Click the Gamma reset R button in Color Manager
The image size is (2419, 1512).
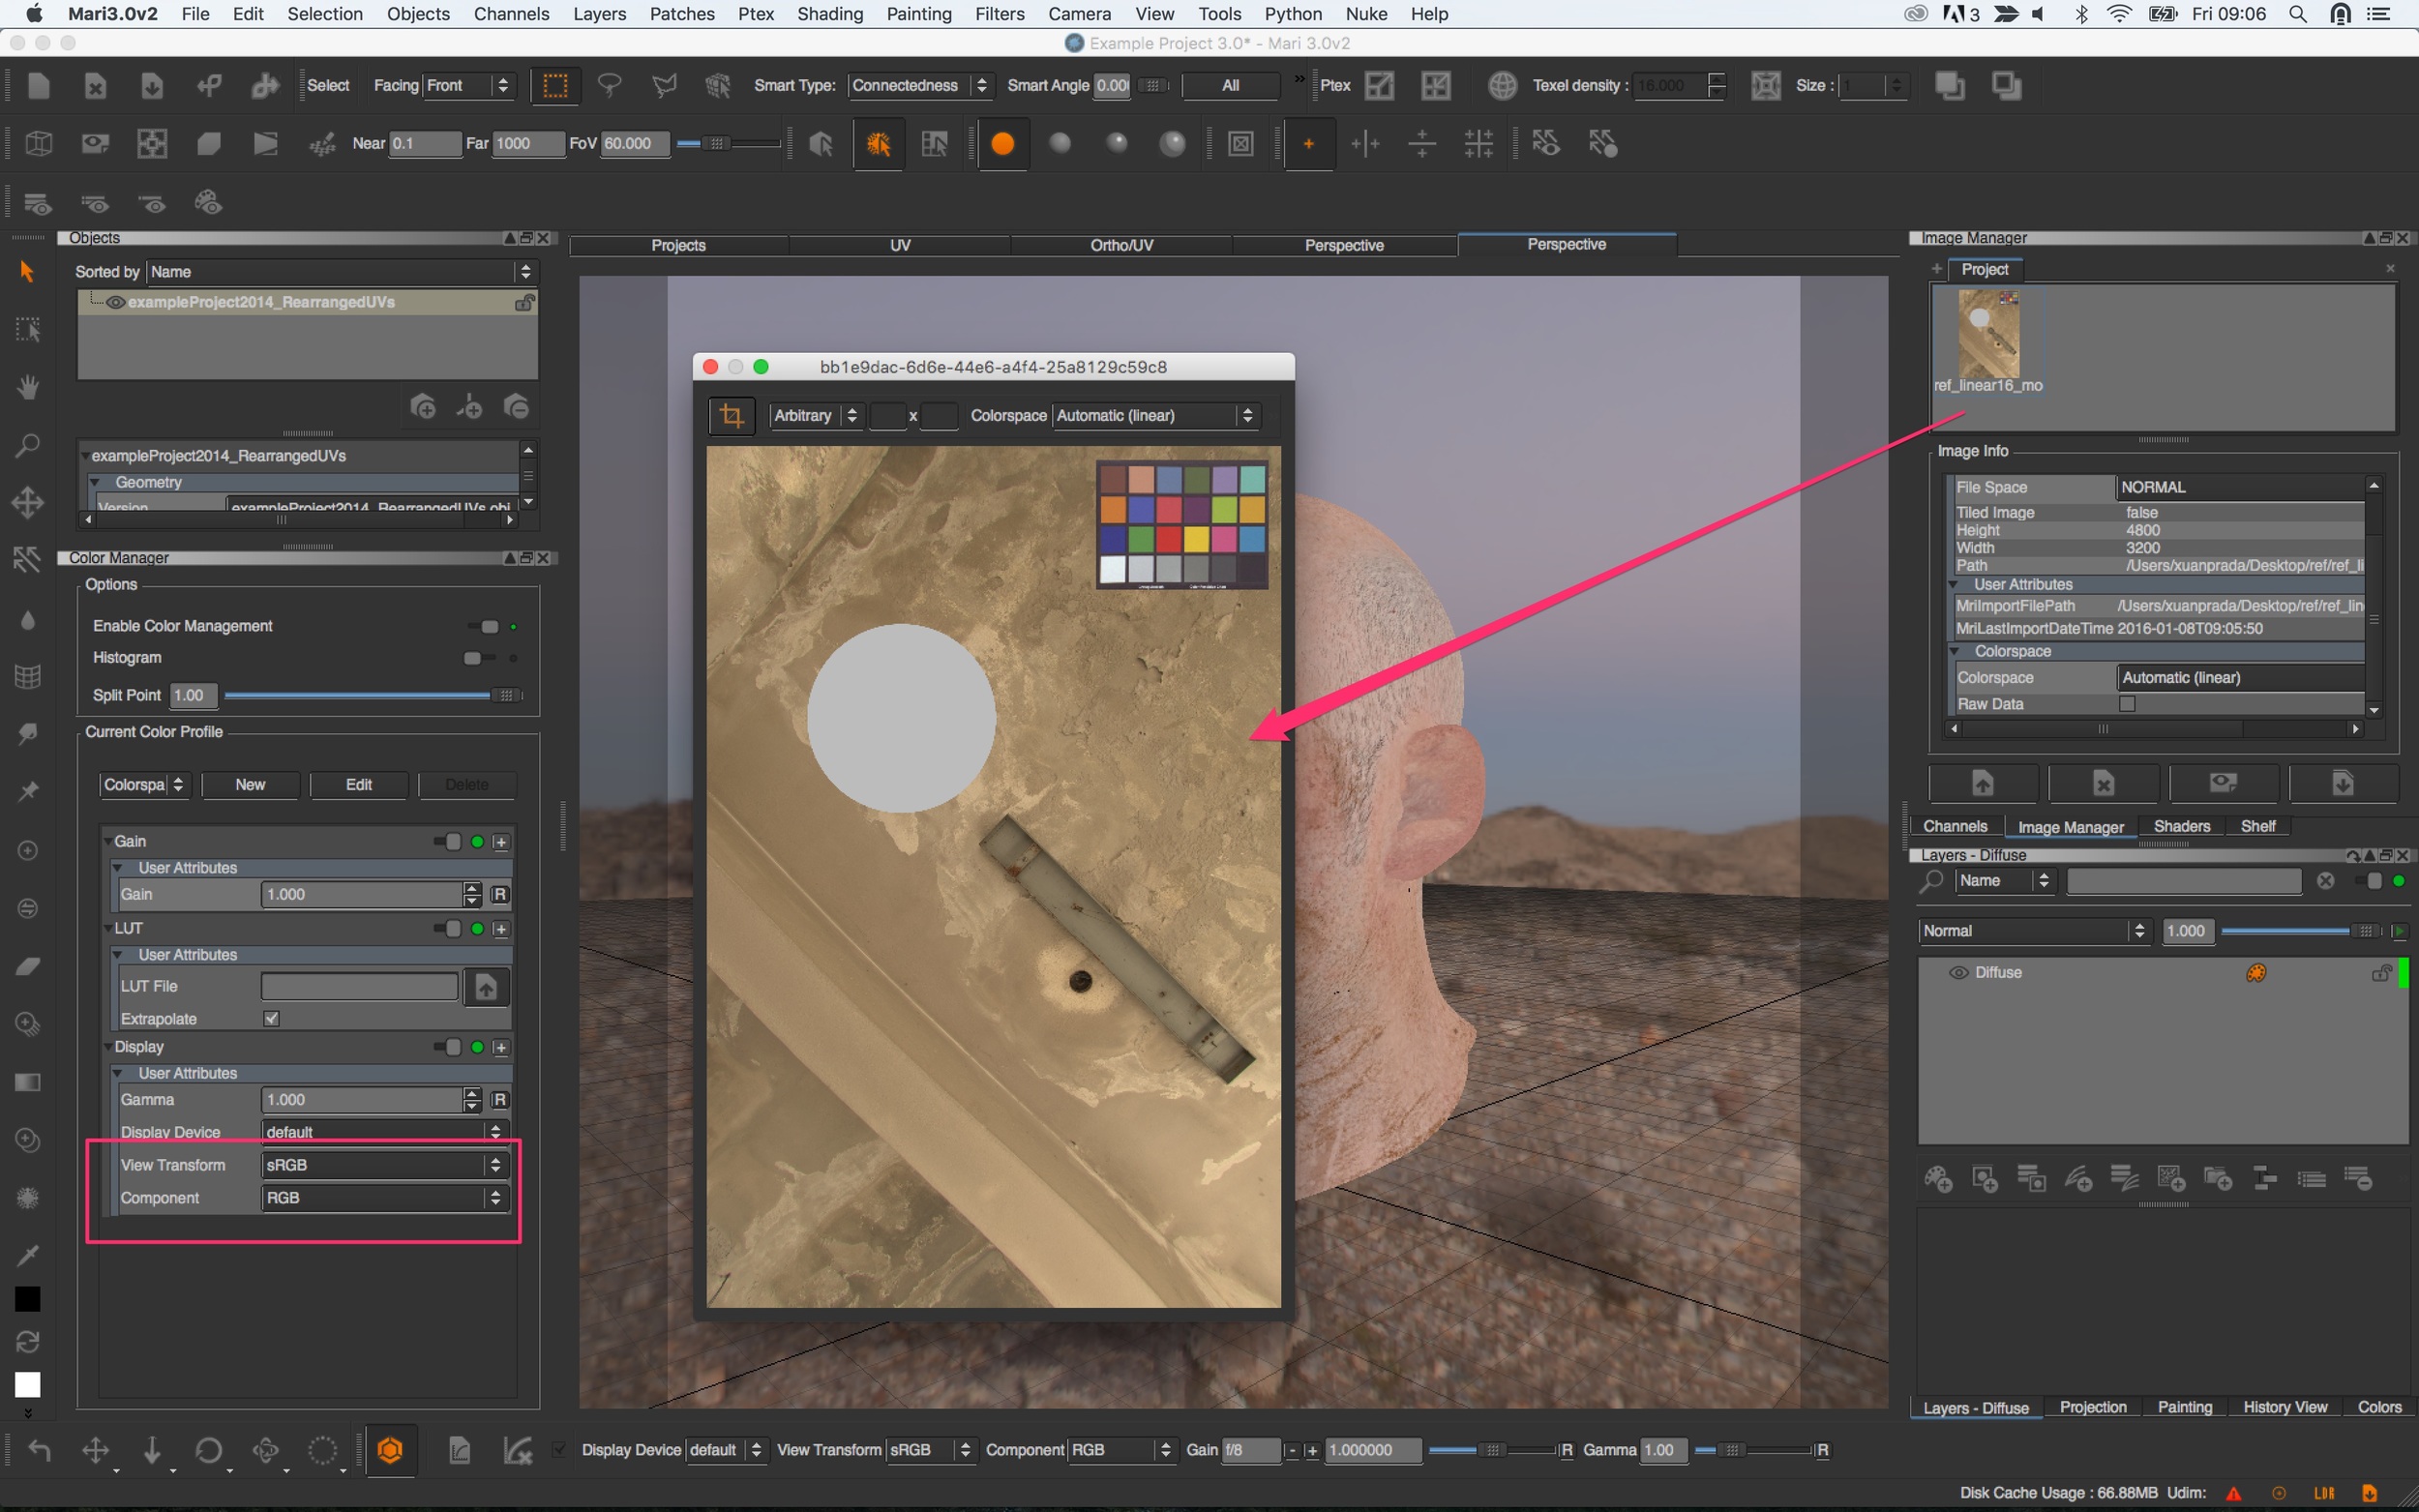(500, 1100)
